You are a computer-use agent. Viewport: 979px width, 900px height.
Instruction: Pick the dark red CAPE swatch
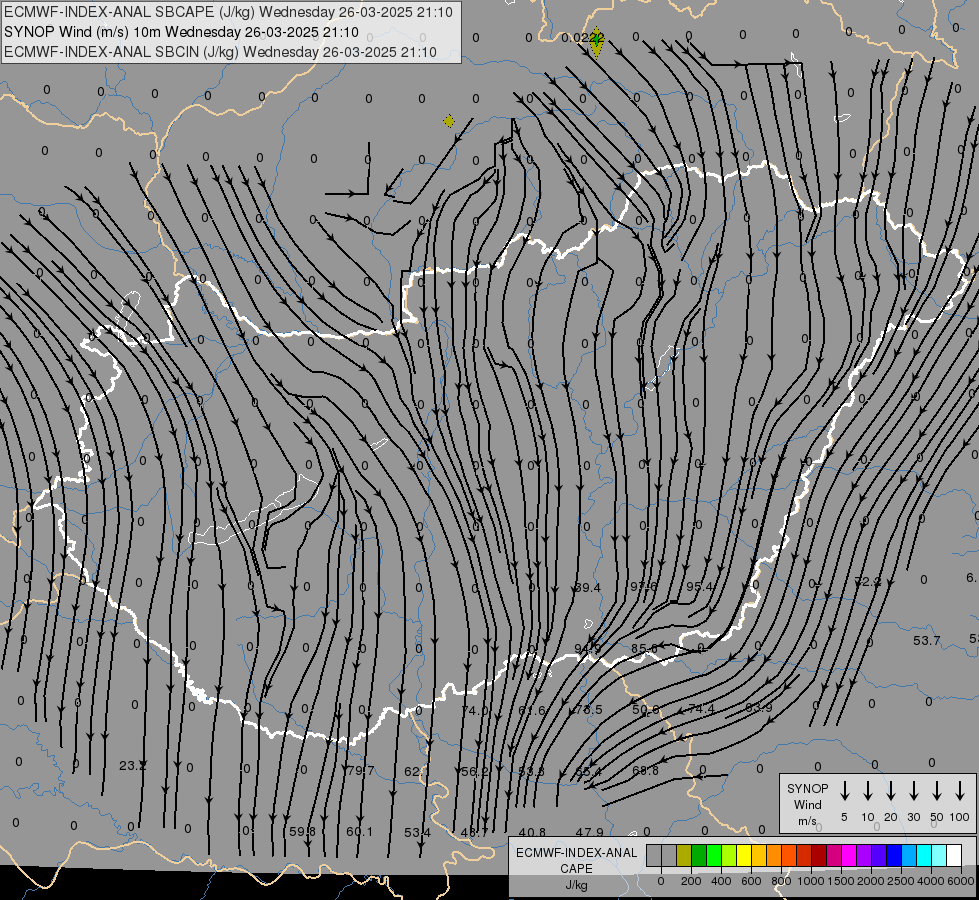[x=819, y=856]
